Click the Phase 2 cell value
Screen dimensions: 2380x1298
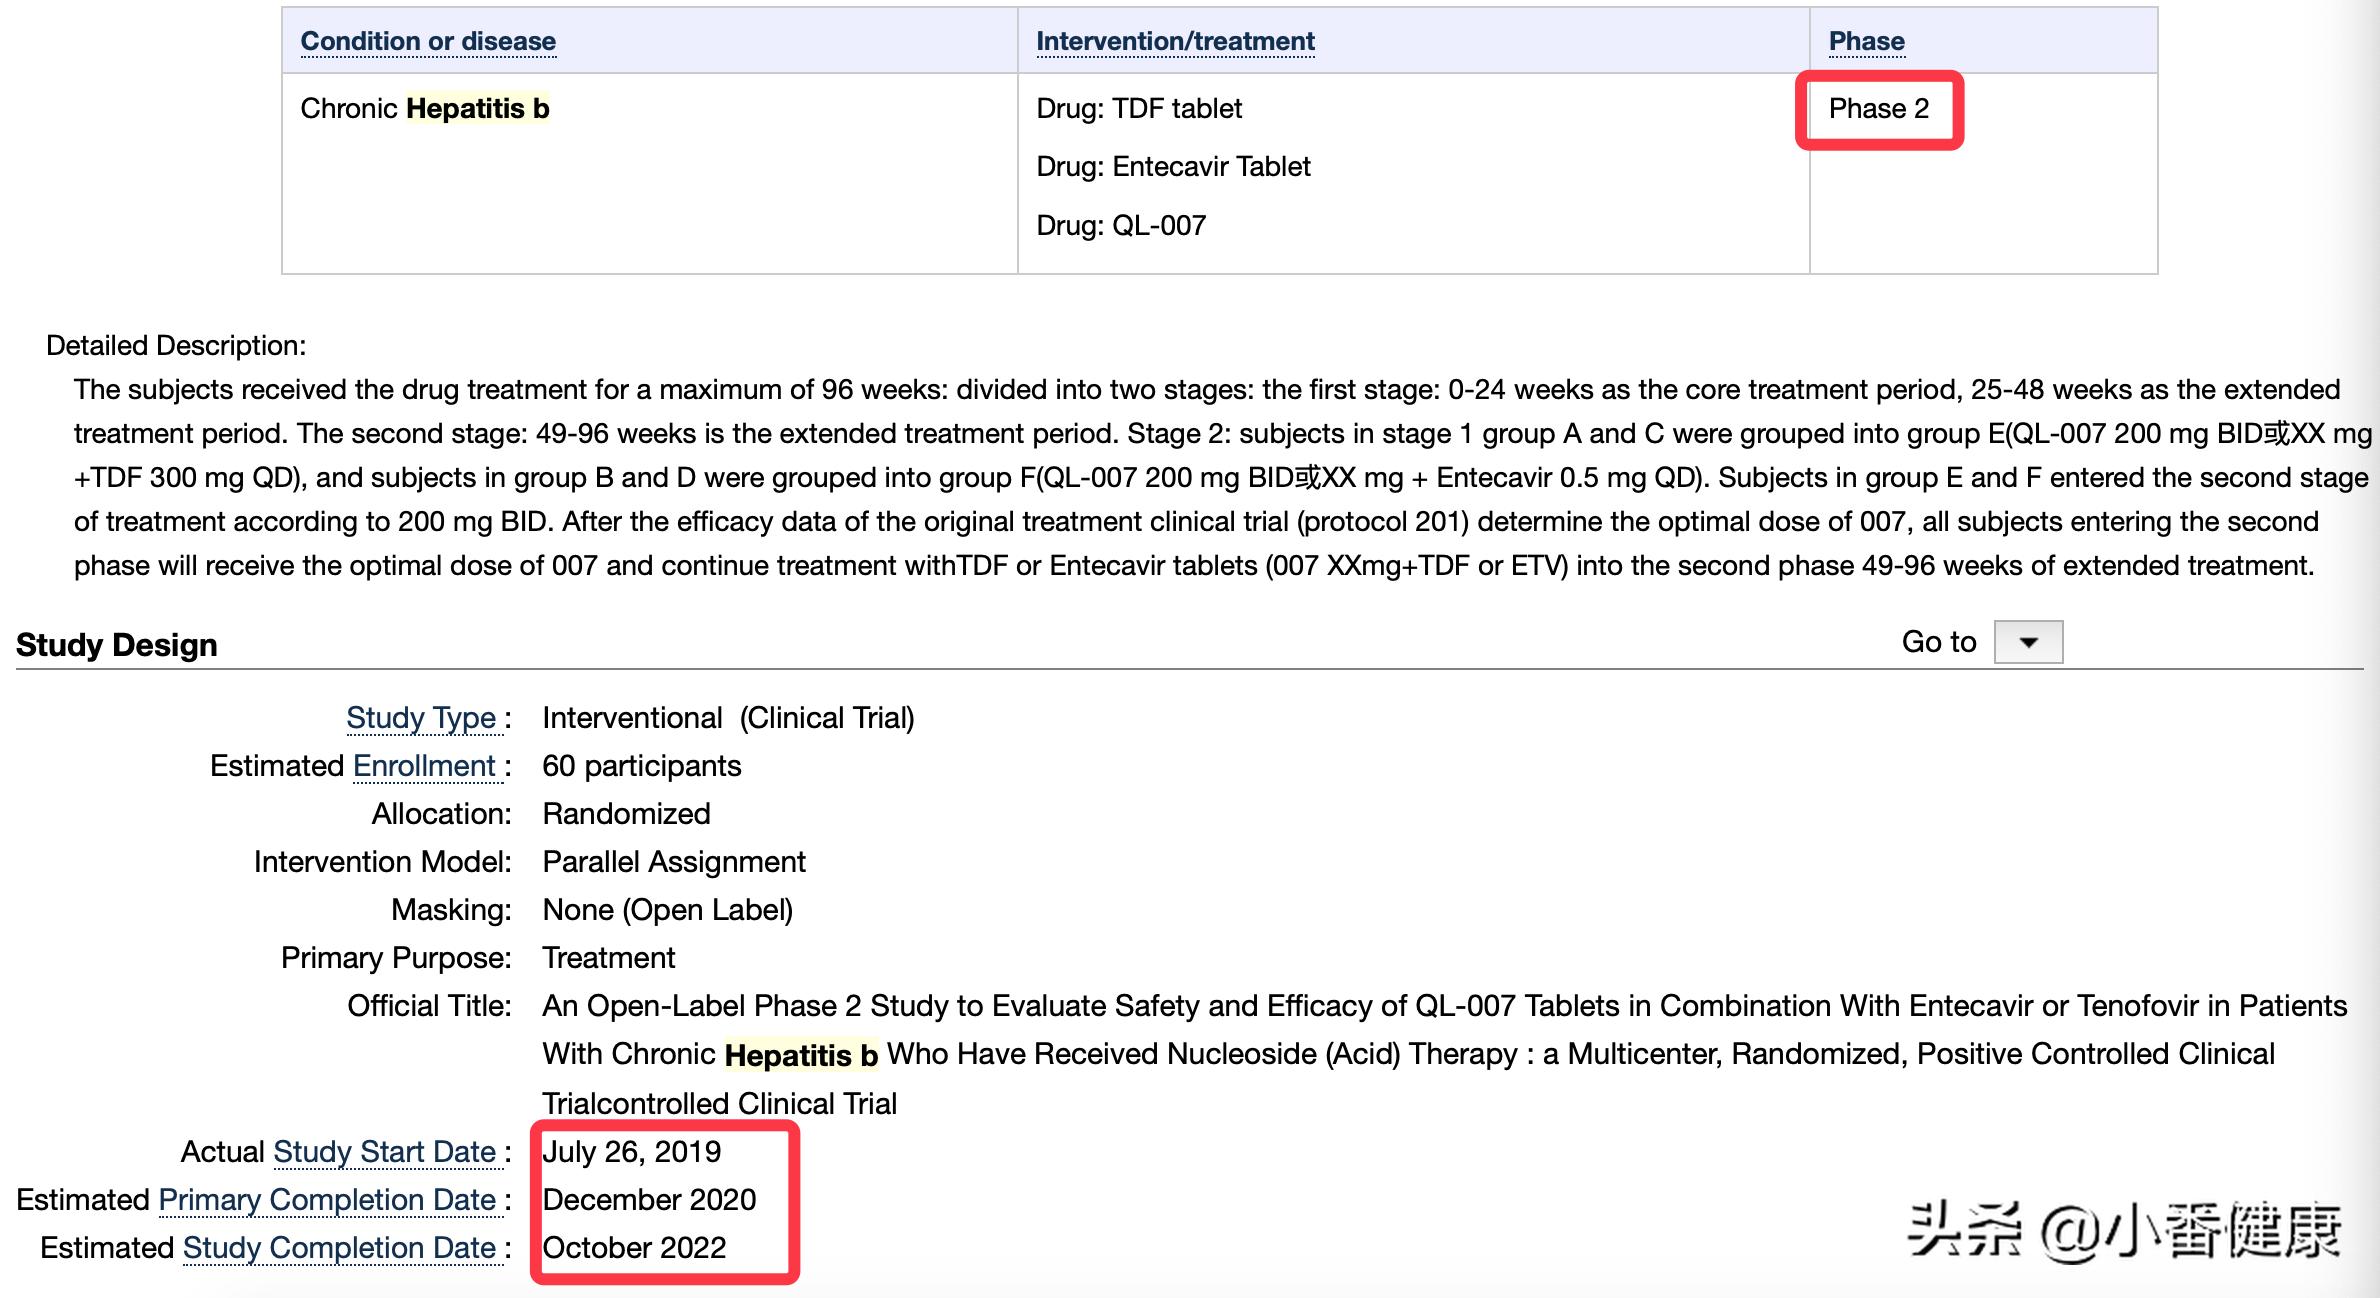click(1878, 108)
